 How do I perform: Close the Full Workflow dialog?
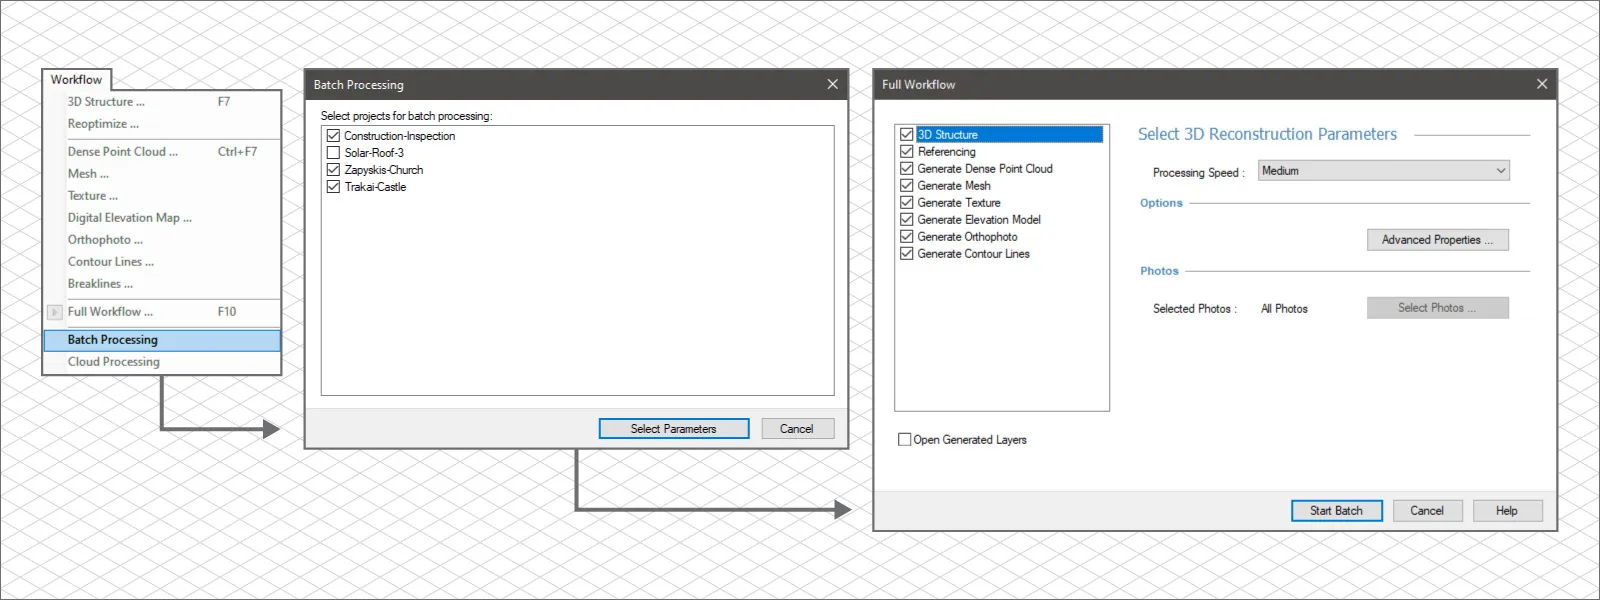[1542, 84]
